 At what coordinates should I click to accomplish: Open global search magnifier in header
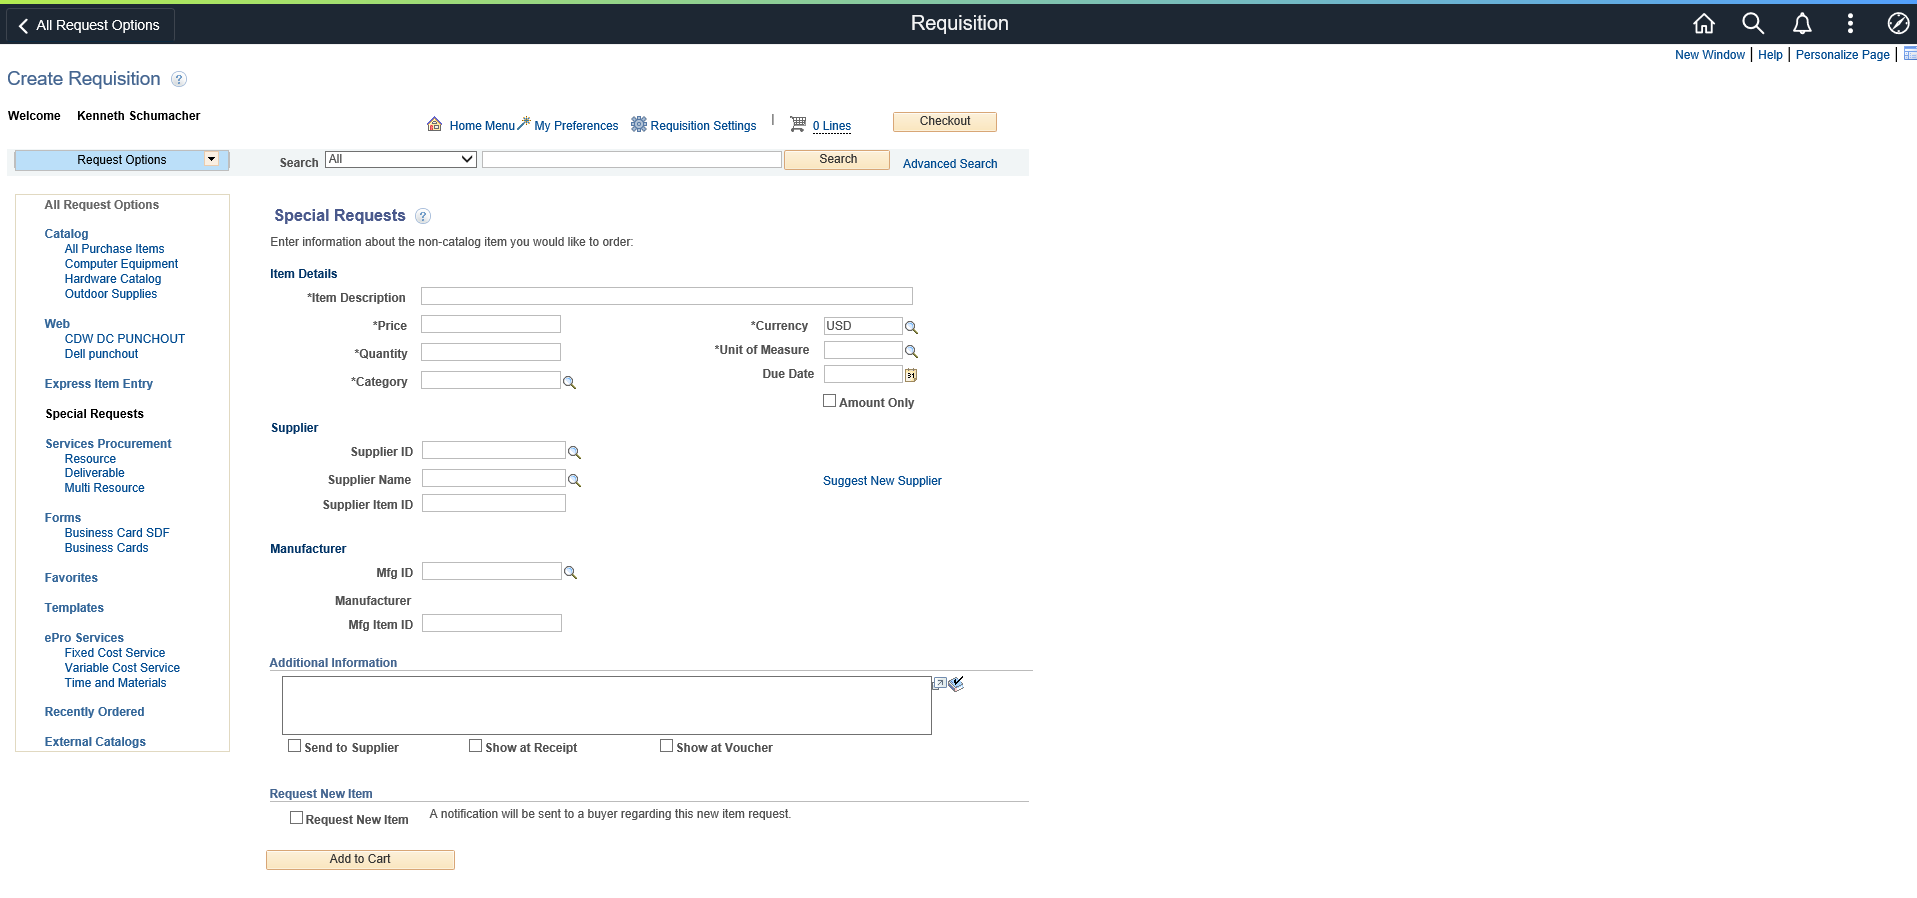coord(1753,23)
